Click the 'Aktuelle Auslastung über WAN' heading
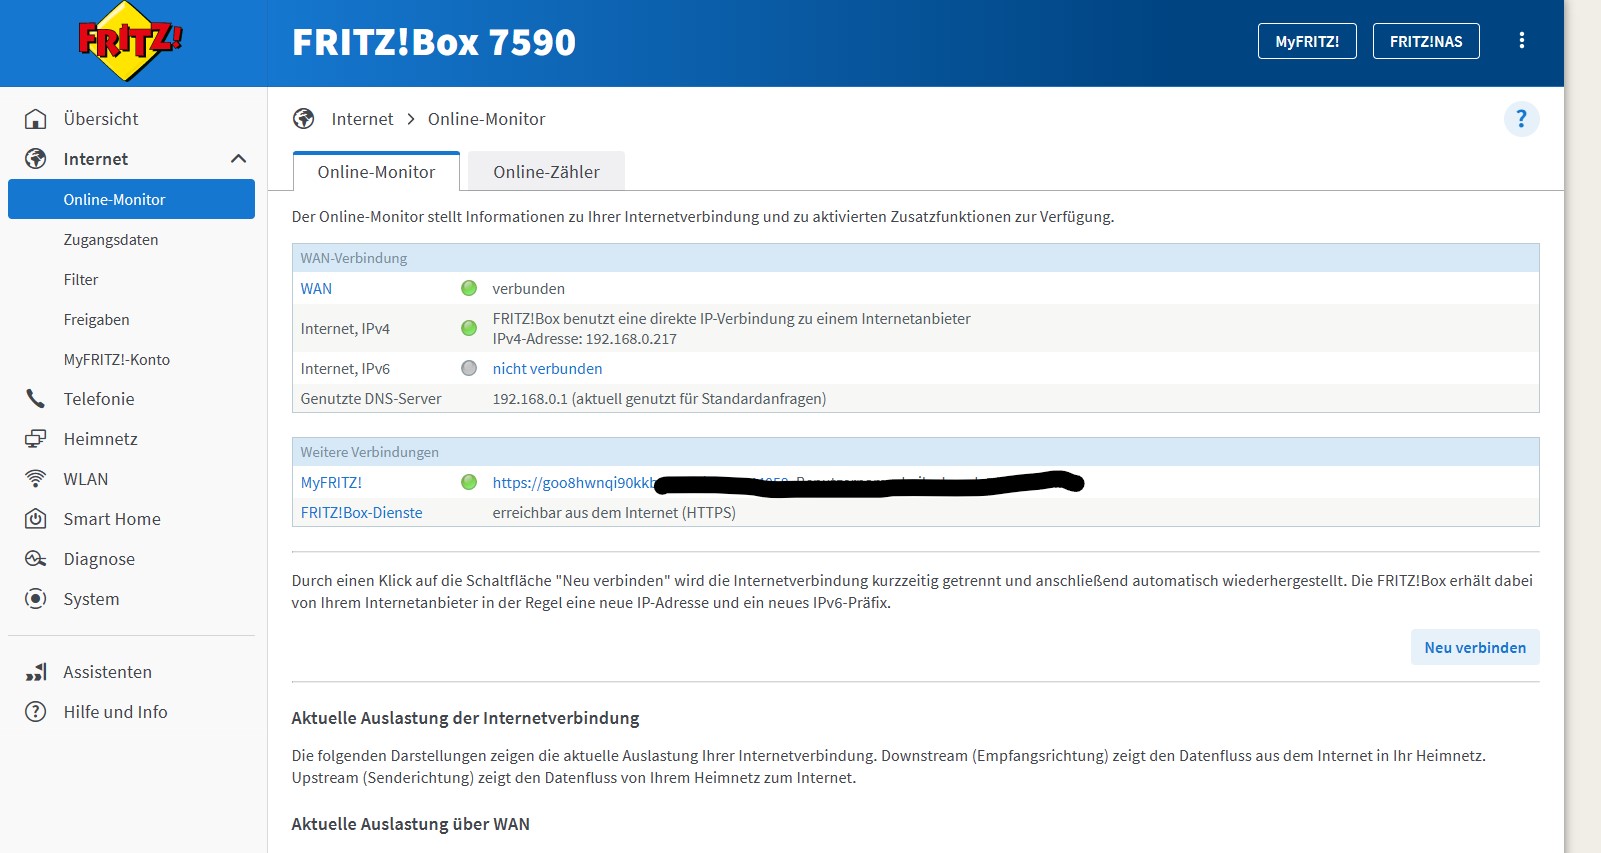 pyautogui.click(x=410, y=824)
